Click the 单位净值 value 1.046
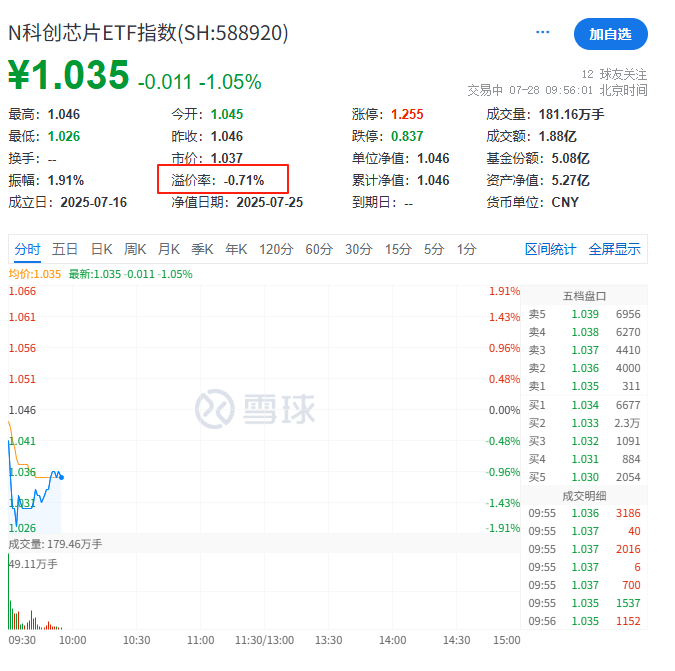Screen dimensions: 675x671 pos(433,158)
